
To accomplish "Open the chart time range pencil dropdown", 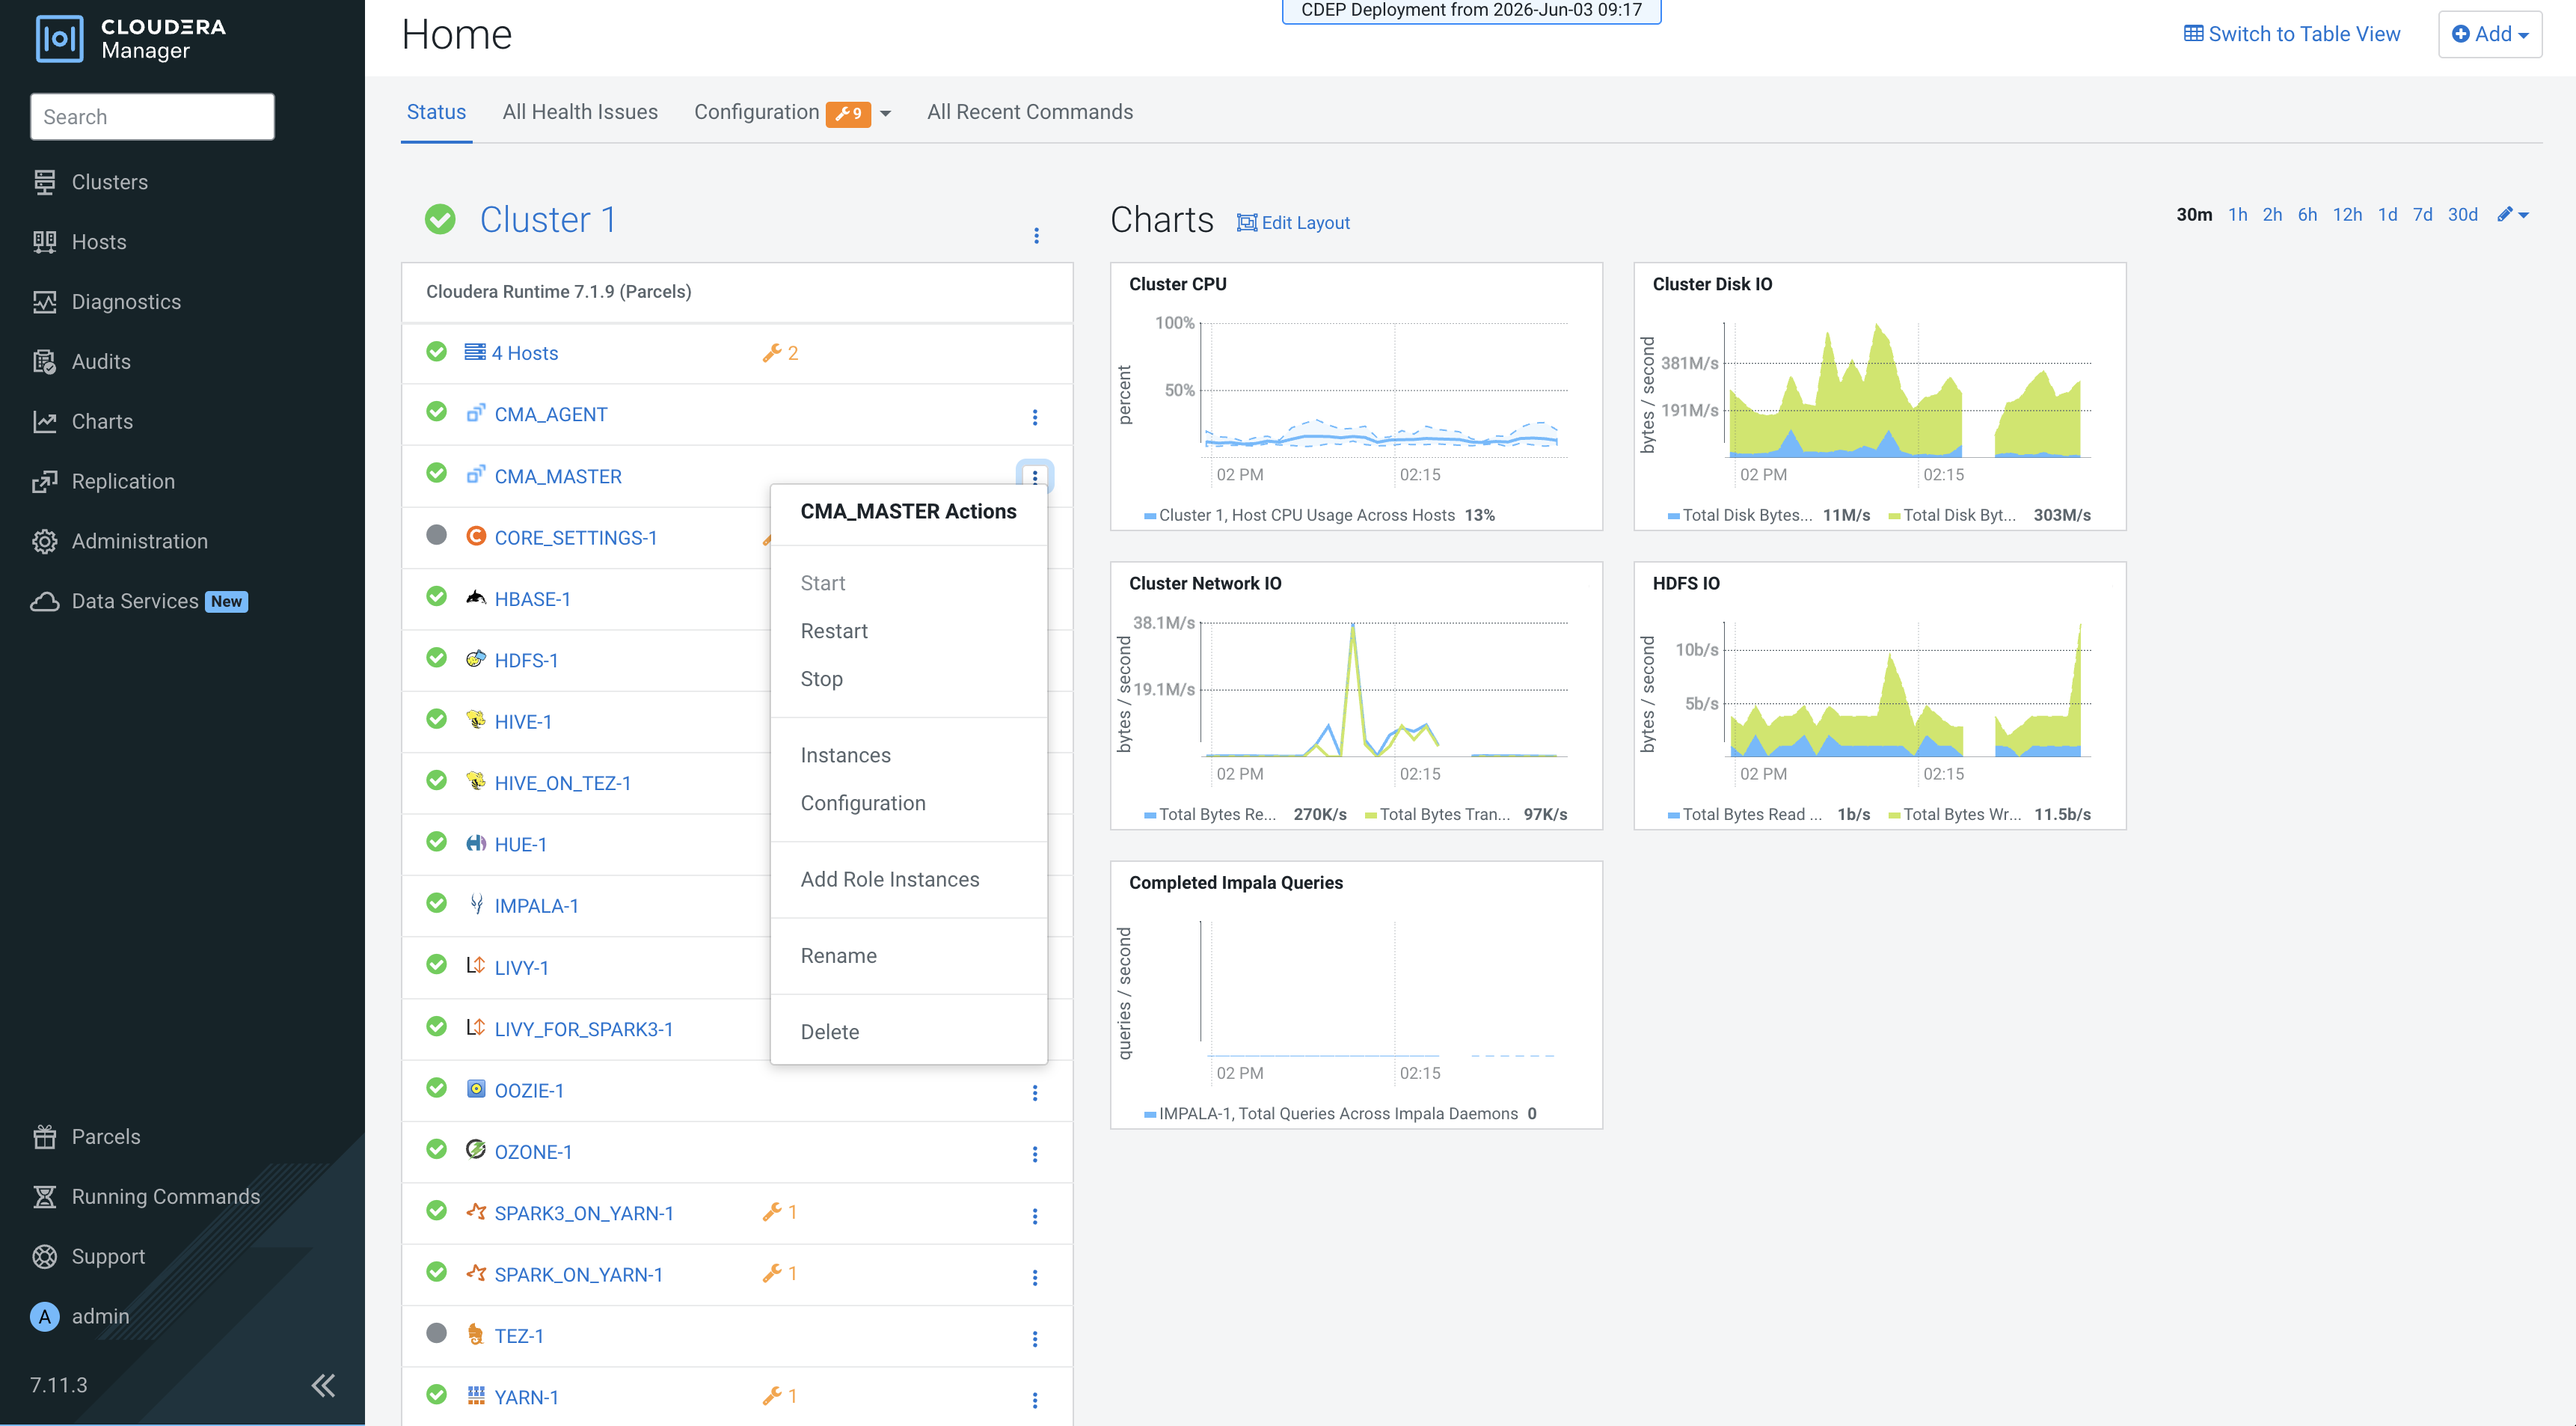I will 2513,215.
